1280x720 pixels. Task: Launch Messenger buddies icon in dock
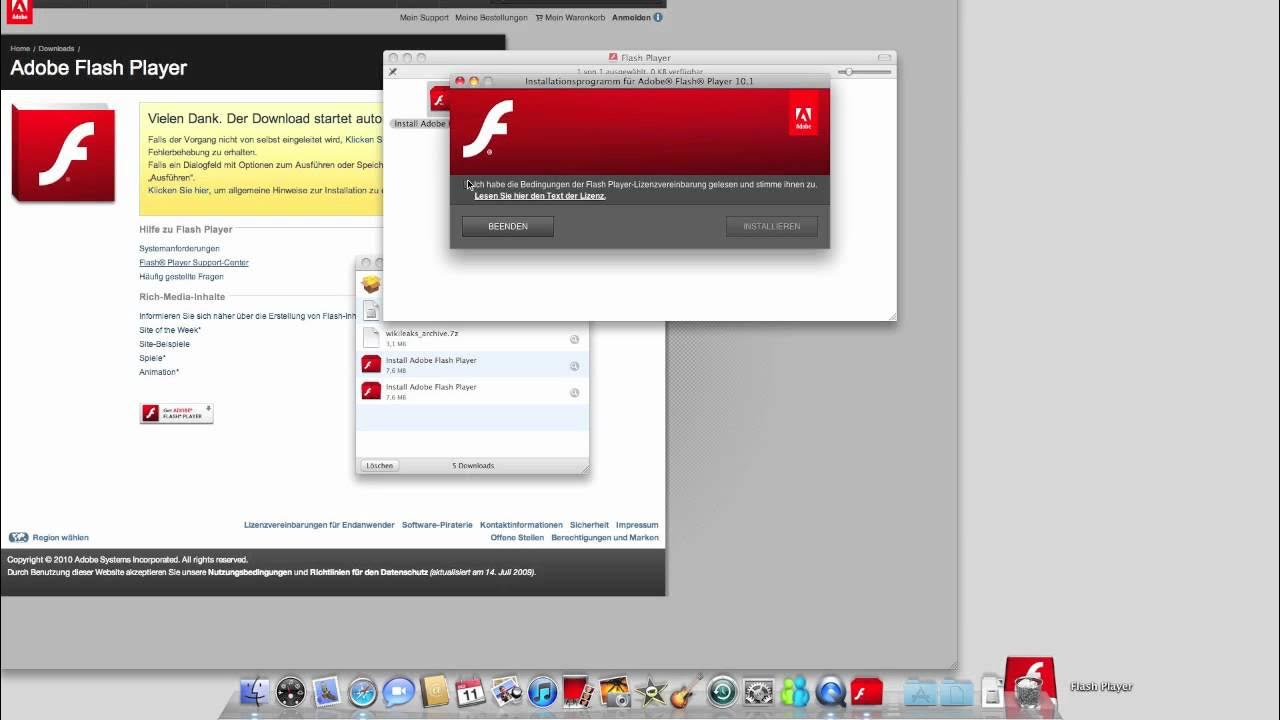click(x=795, y=692)
